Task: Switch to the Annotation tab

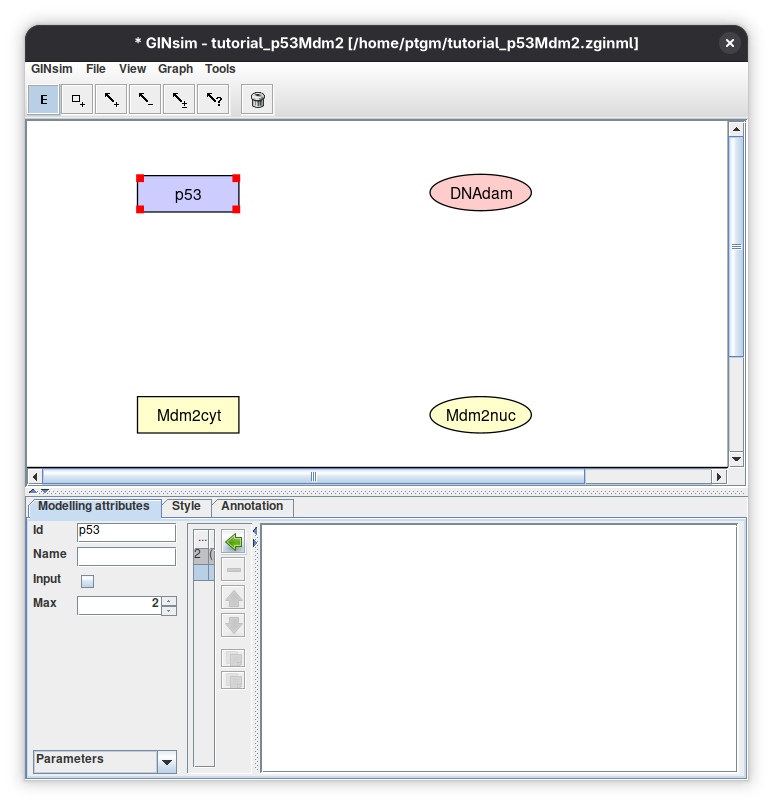Action: click(x=252, y=506)
